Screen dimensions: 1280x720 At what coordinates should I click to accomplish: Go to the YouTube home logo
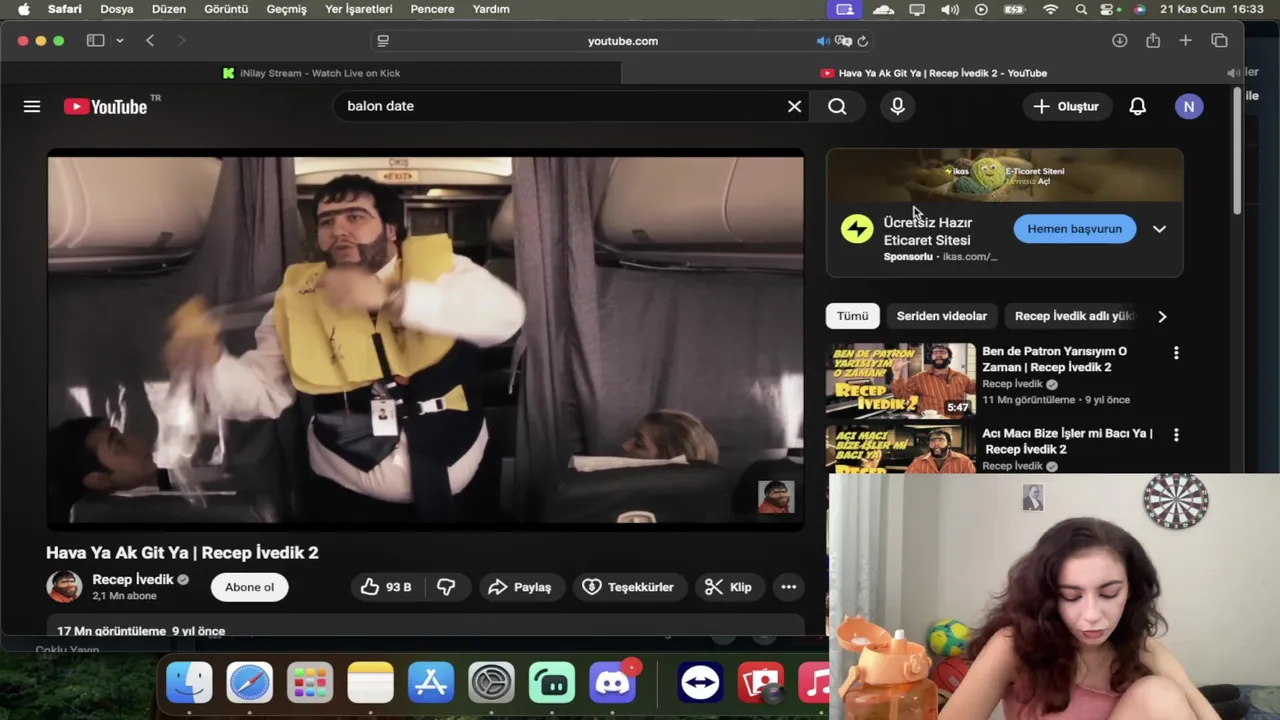point(105,106)
